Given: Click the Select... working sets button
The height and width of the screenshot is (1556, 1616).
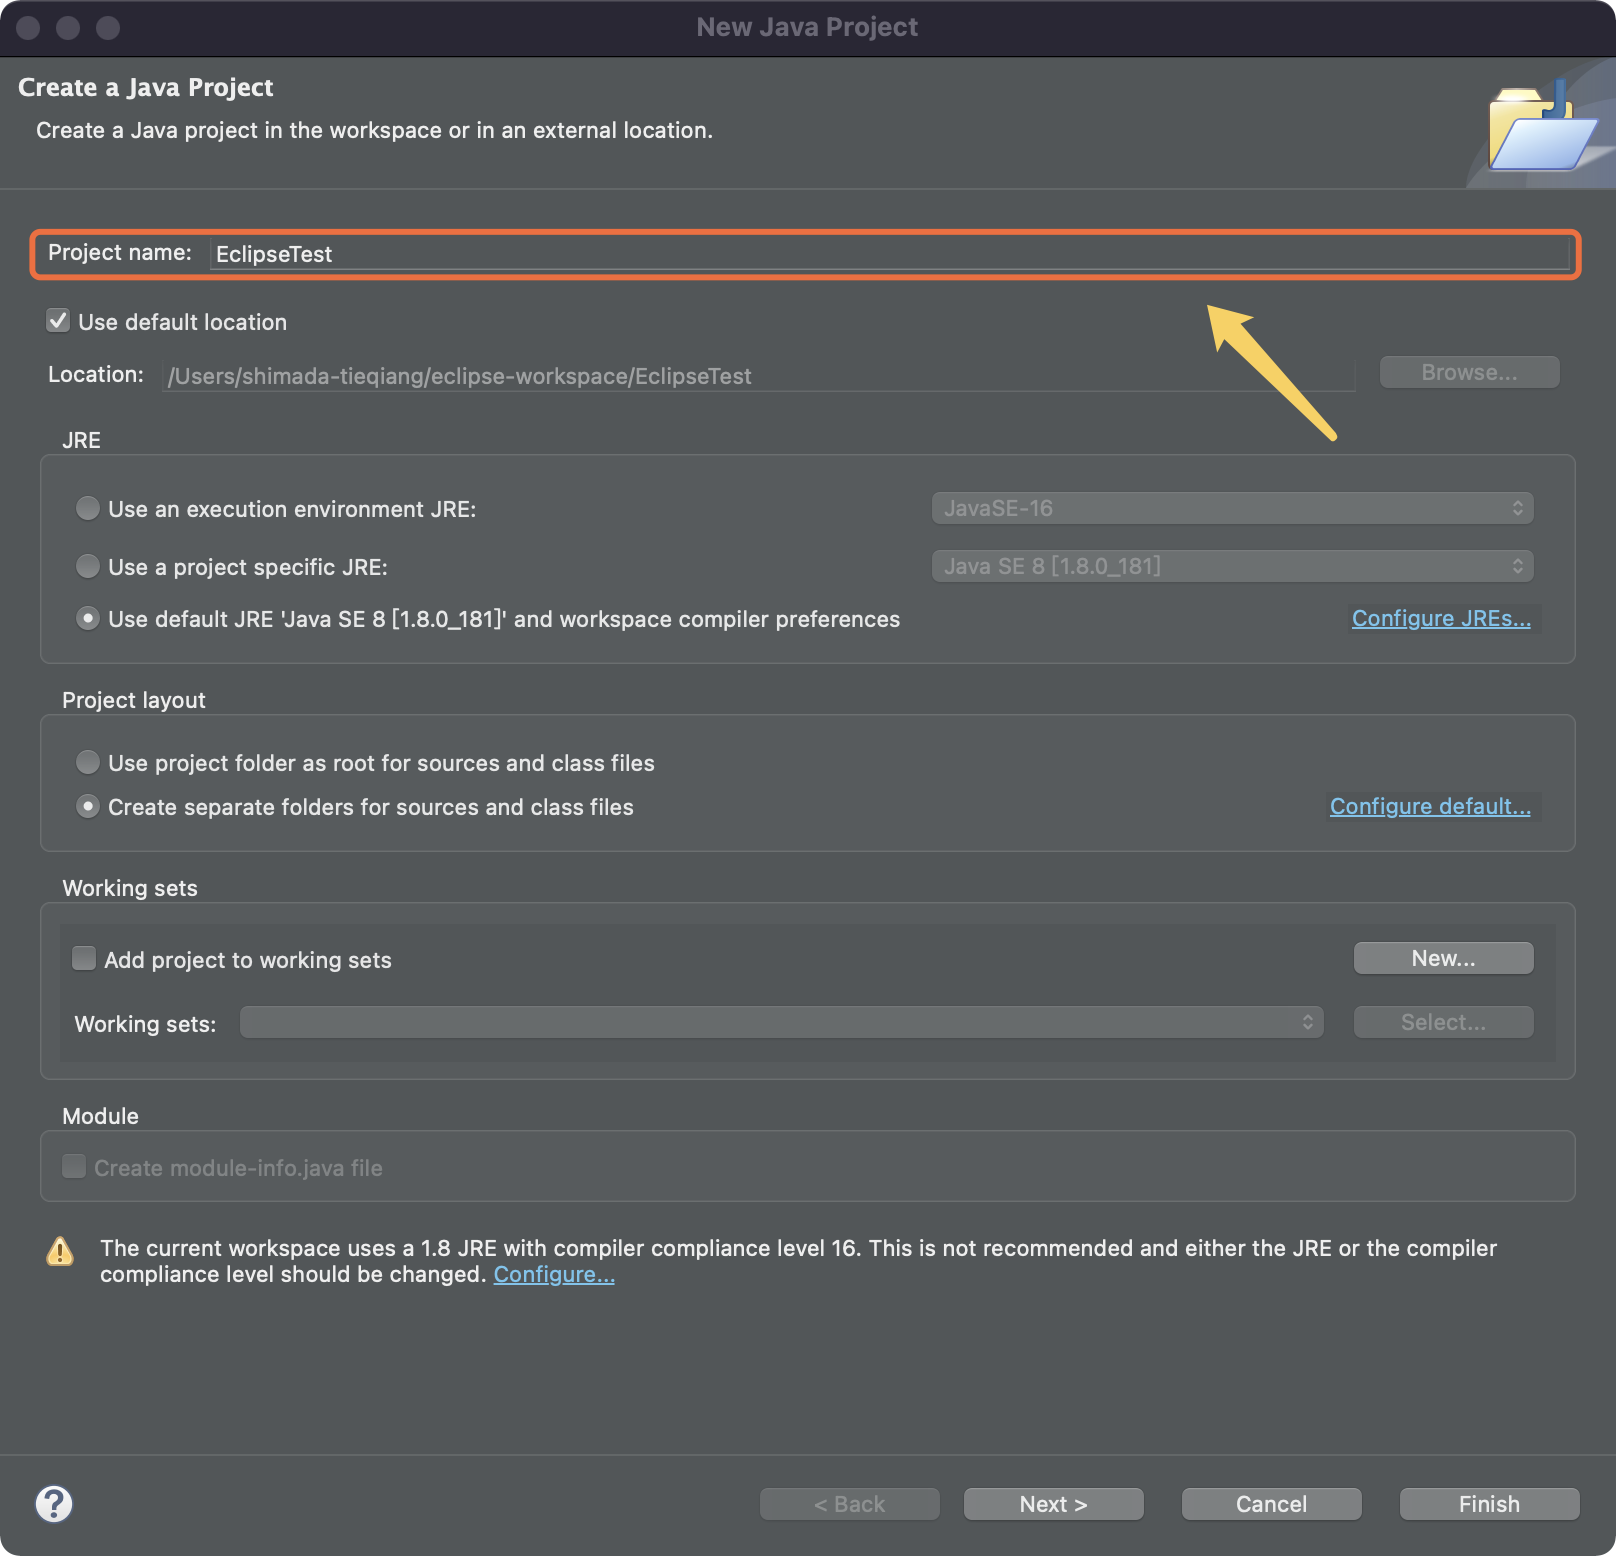Looking at the screenshot, I should click(x=1443, y=1022).
